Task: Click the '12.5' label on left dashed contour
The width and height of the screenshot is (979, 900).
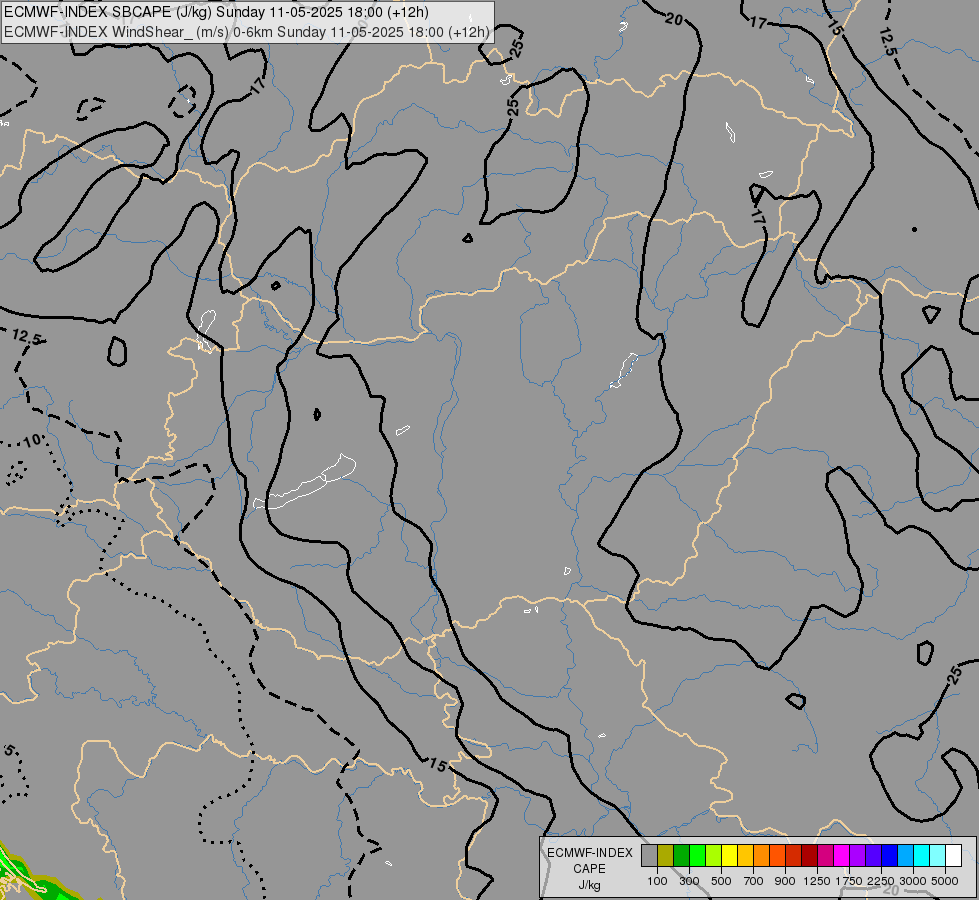Action: (x=26, y=337)
